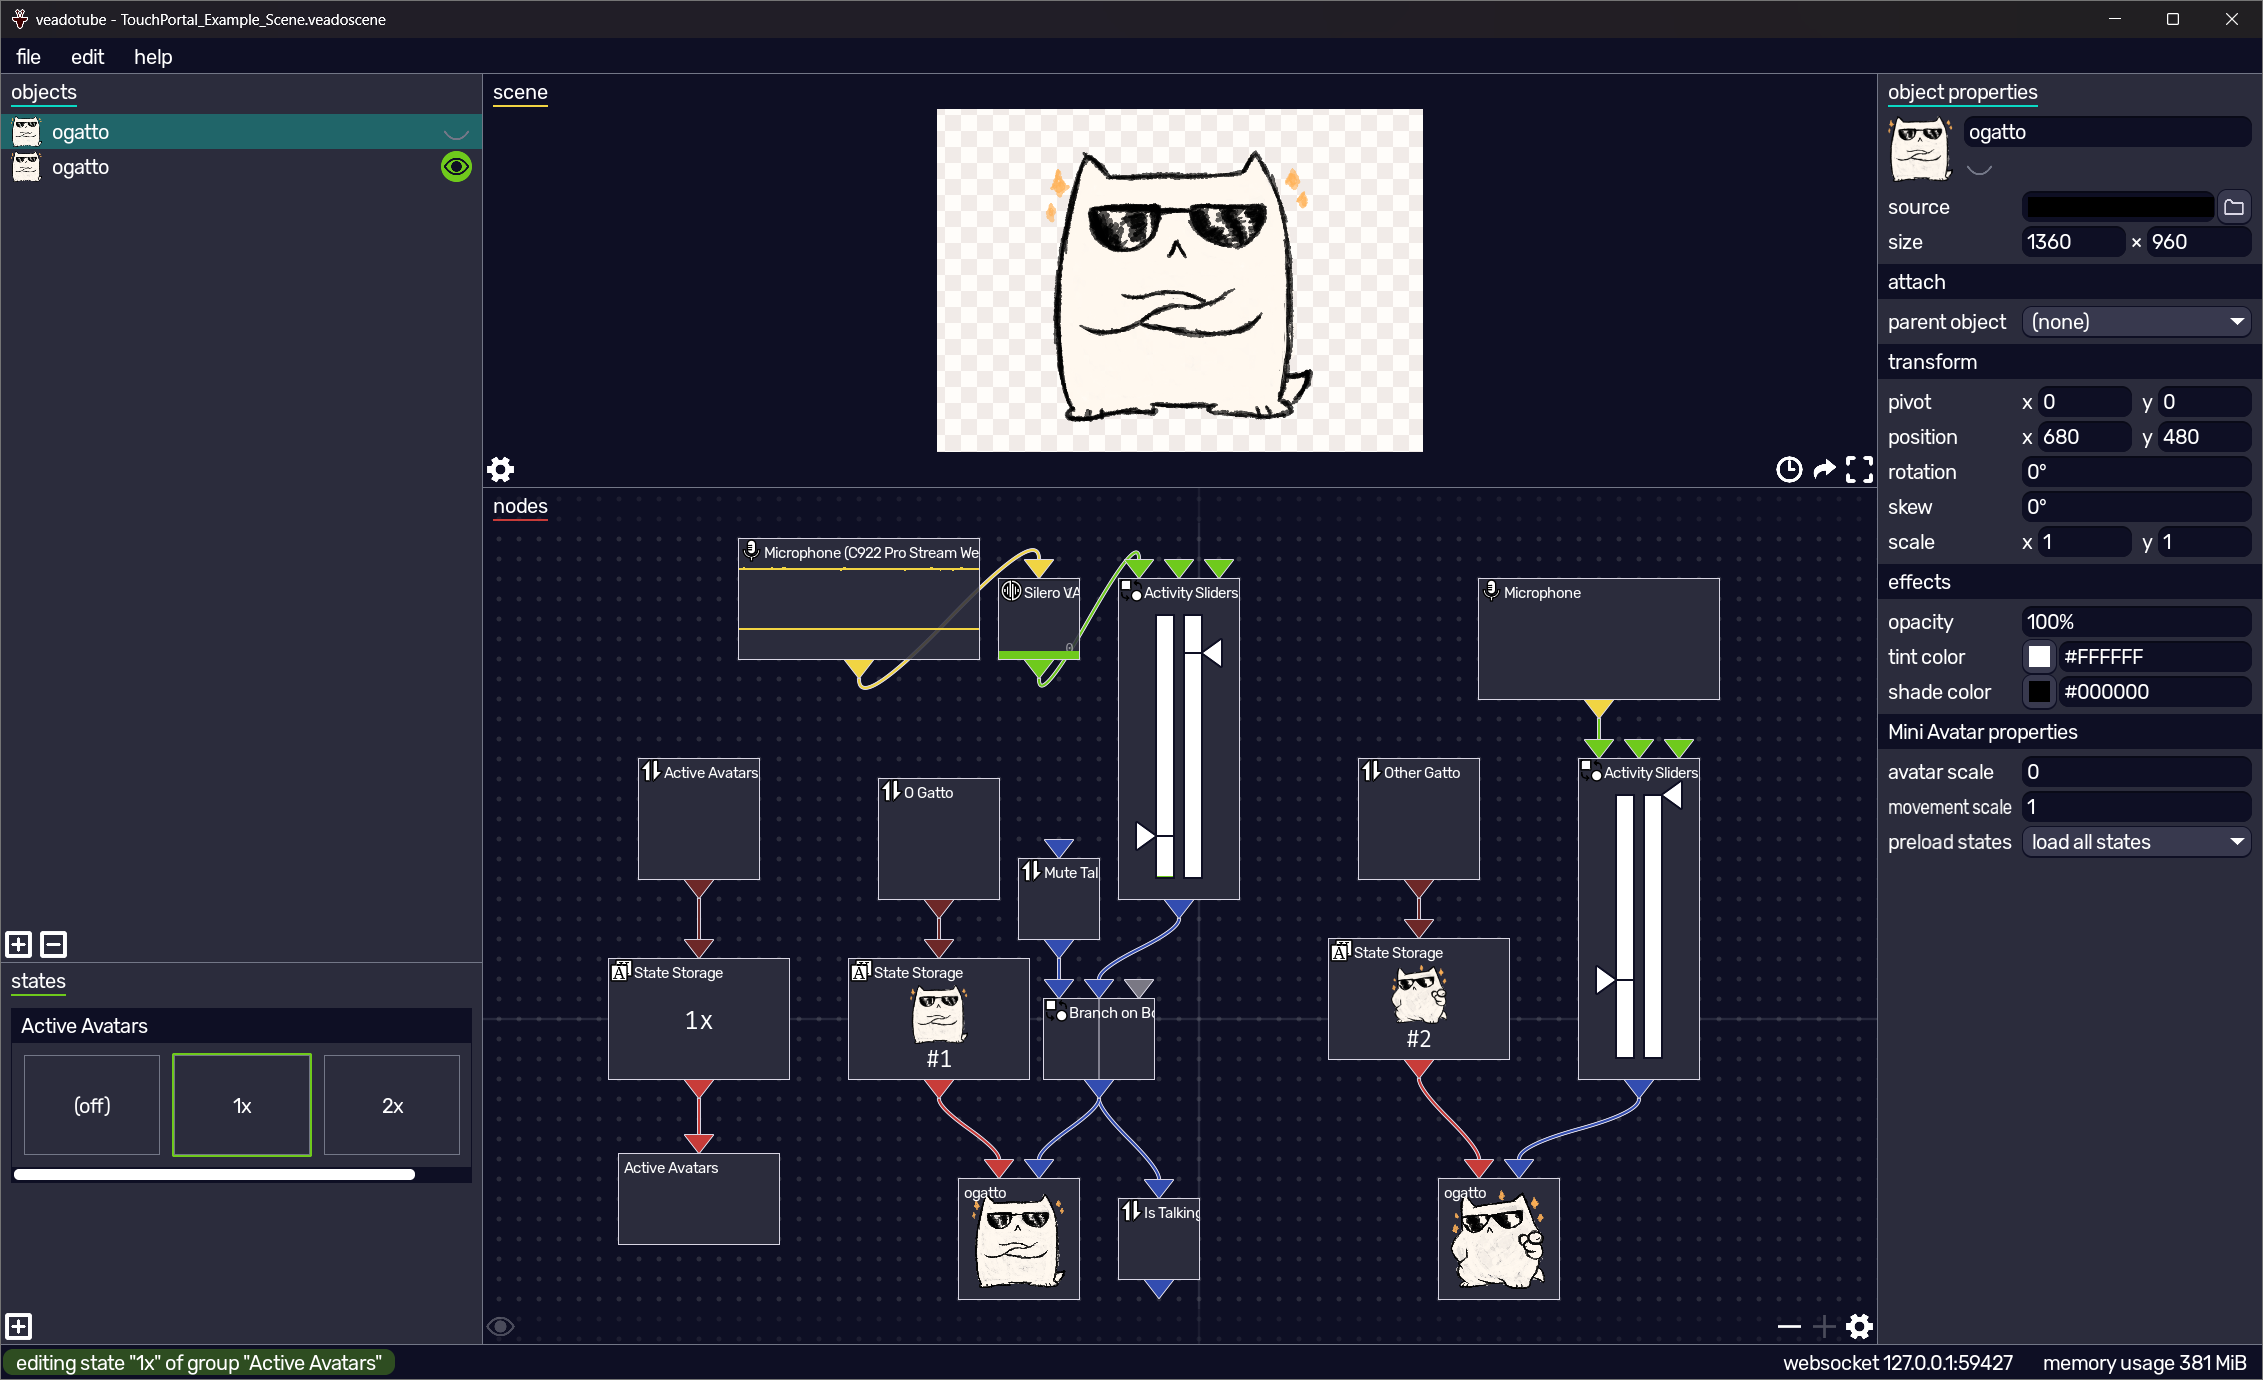Click Active Avatars output node
This screenshot has width=2263, height=1380.
pyautogui.click(x=698, y=1199)
